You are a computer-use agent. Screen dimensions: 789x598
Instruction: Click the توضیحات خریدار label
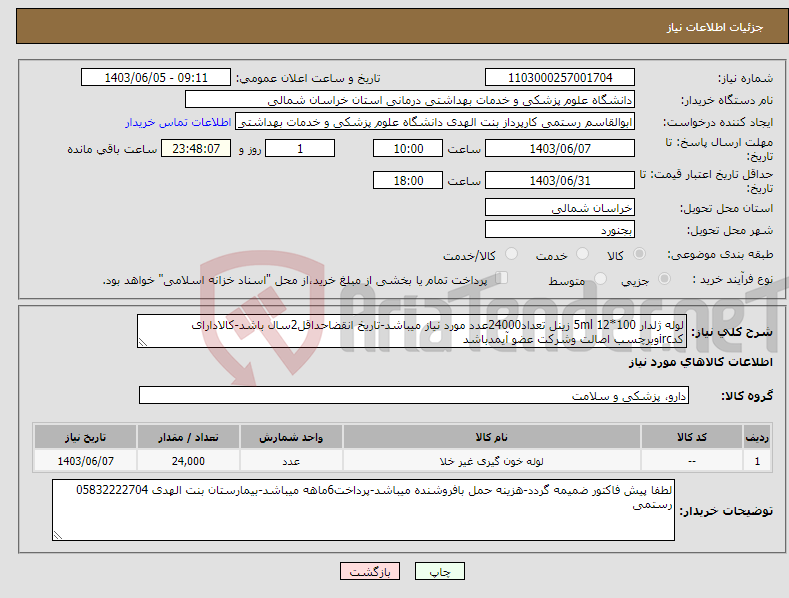point(726,511)
